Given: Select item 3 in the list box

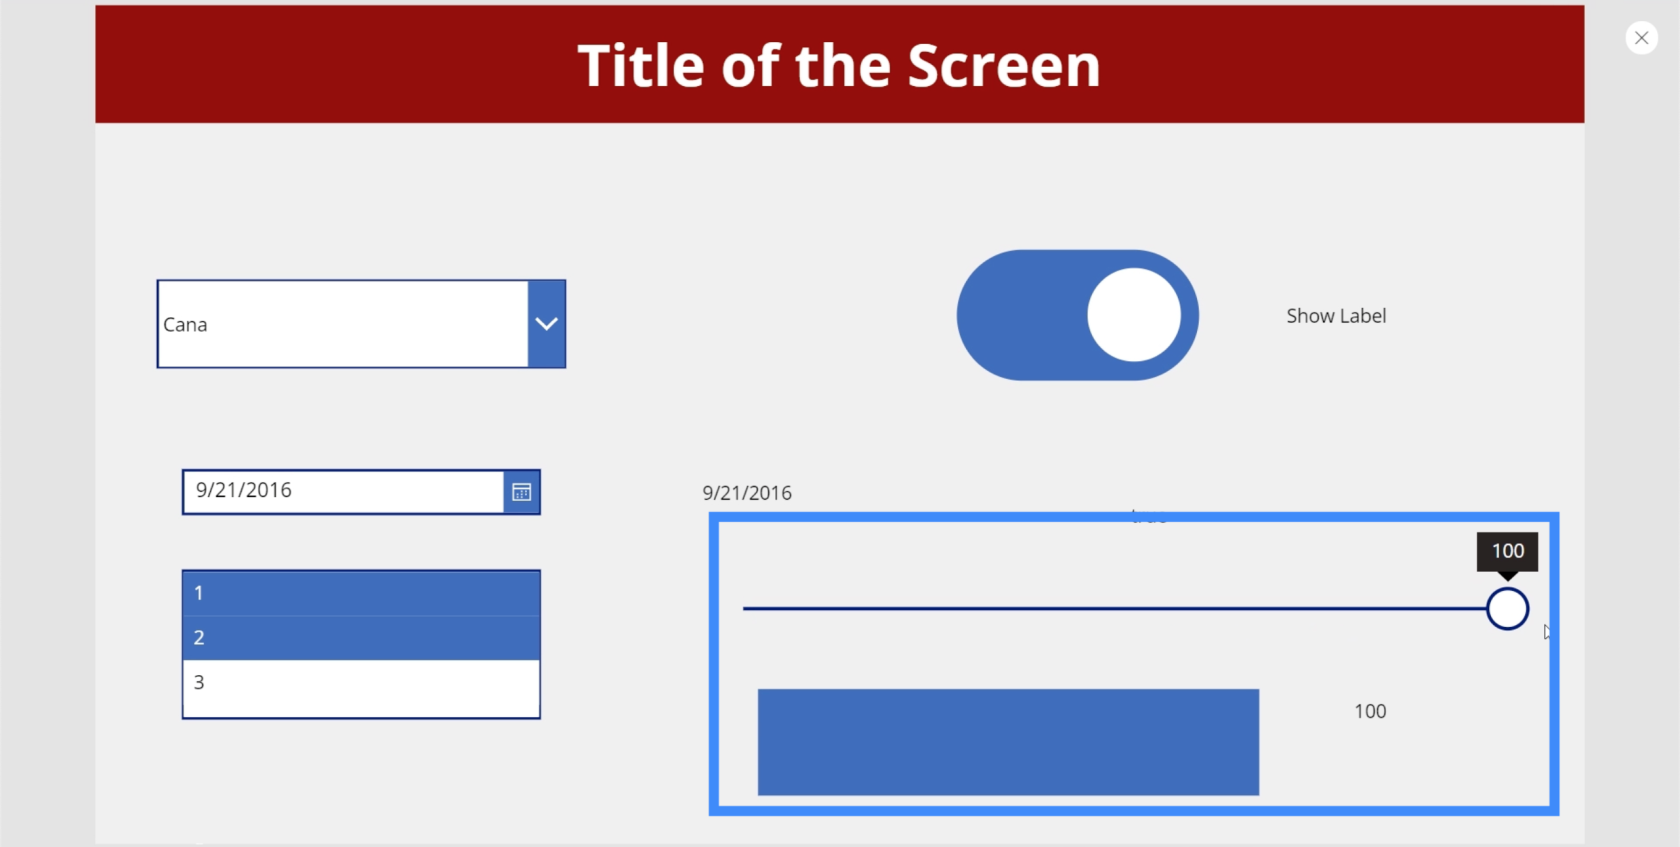Looking at the screenshot, I should [x=361, y=682].
